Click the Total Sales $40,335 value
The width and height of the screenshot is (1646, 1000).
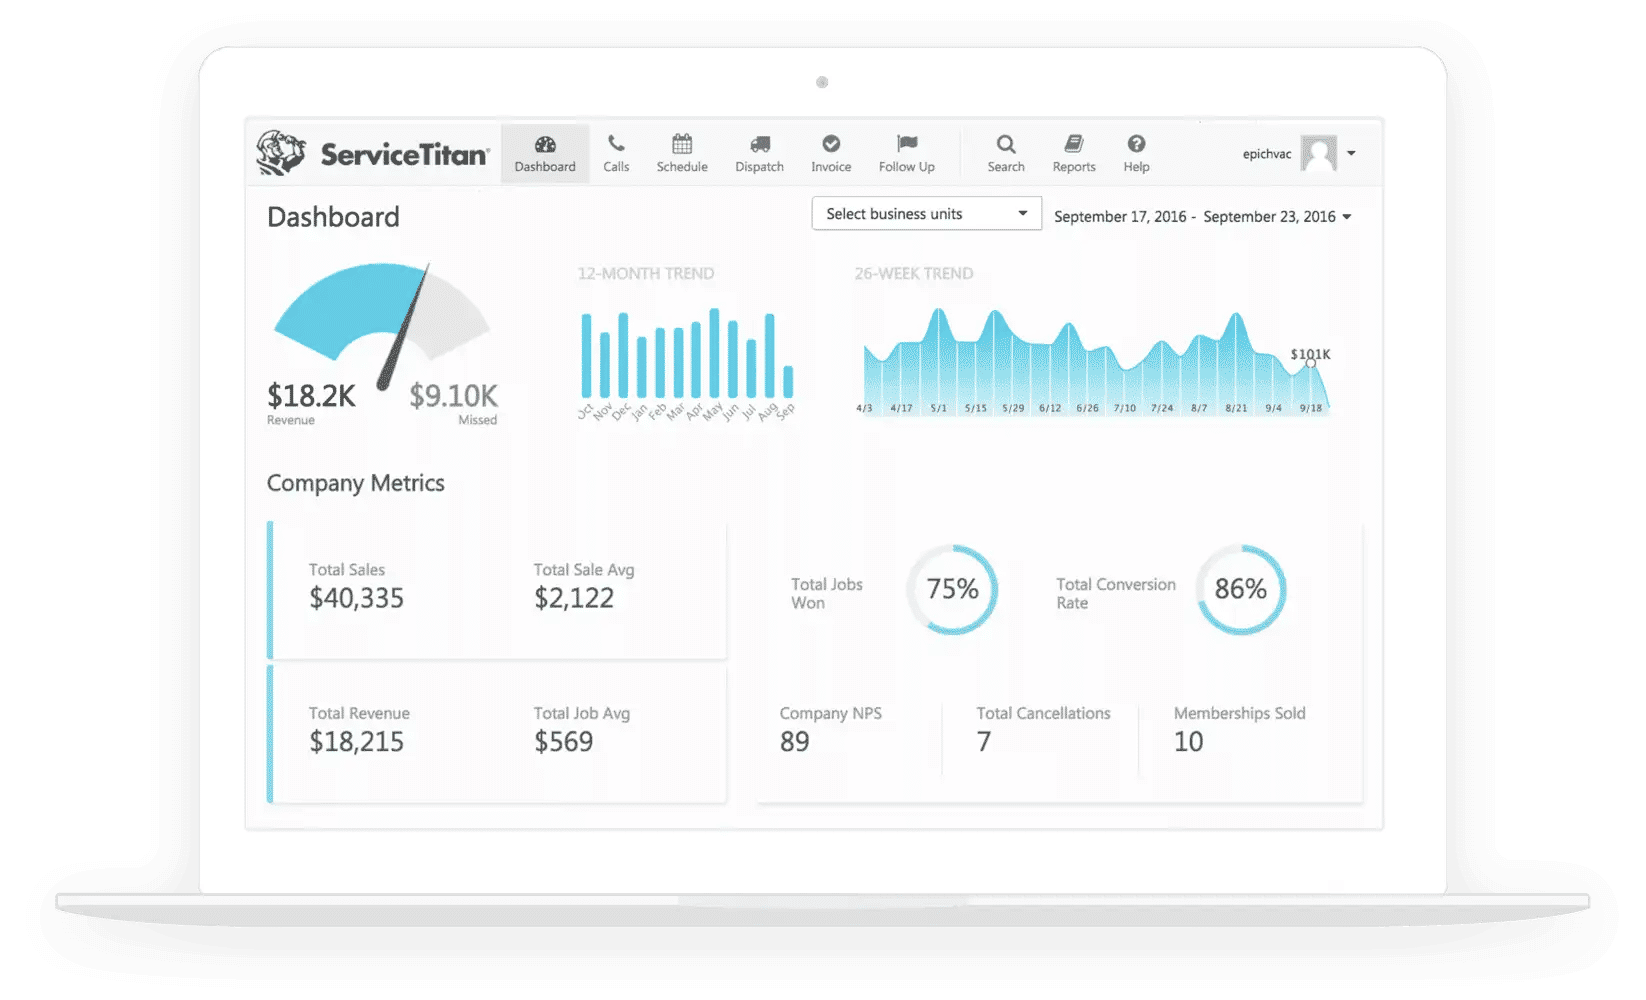[x=356, y=598]
